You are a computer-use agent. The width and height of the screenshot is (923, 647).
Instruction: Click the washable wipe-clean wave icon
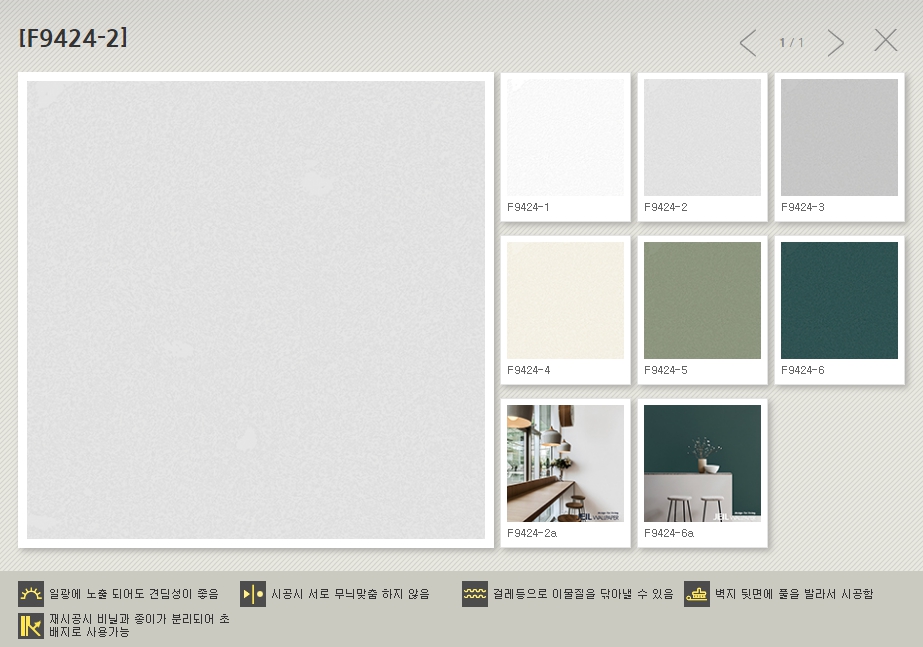(475, 594)
